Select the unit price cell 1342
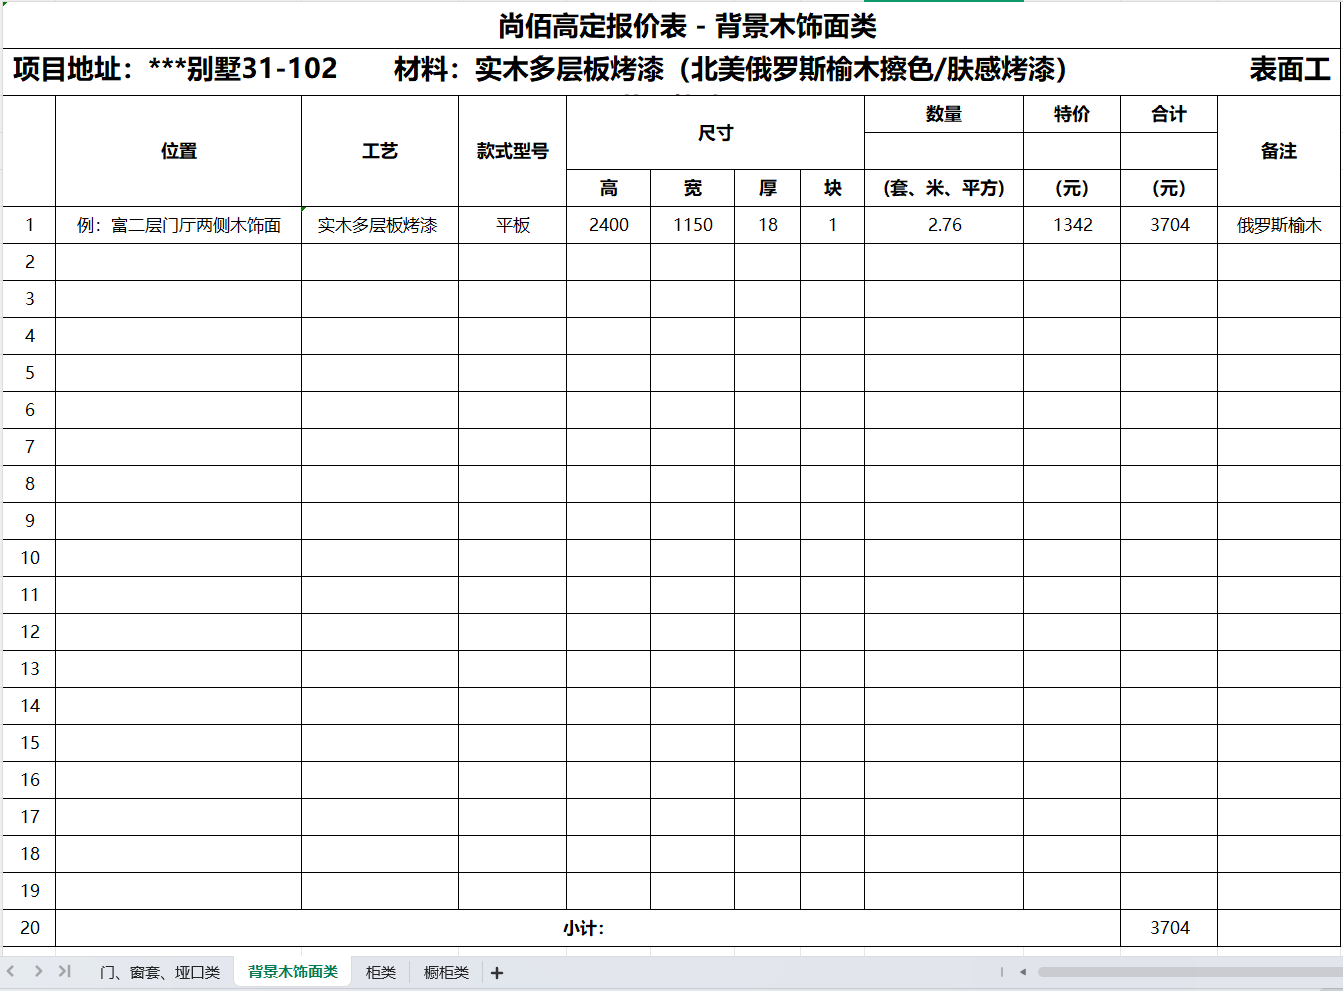 point(1072,225)
